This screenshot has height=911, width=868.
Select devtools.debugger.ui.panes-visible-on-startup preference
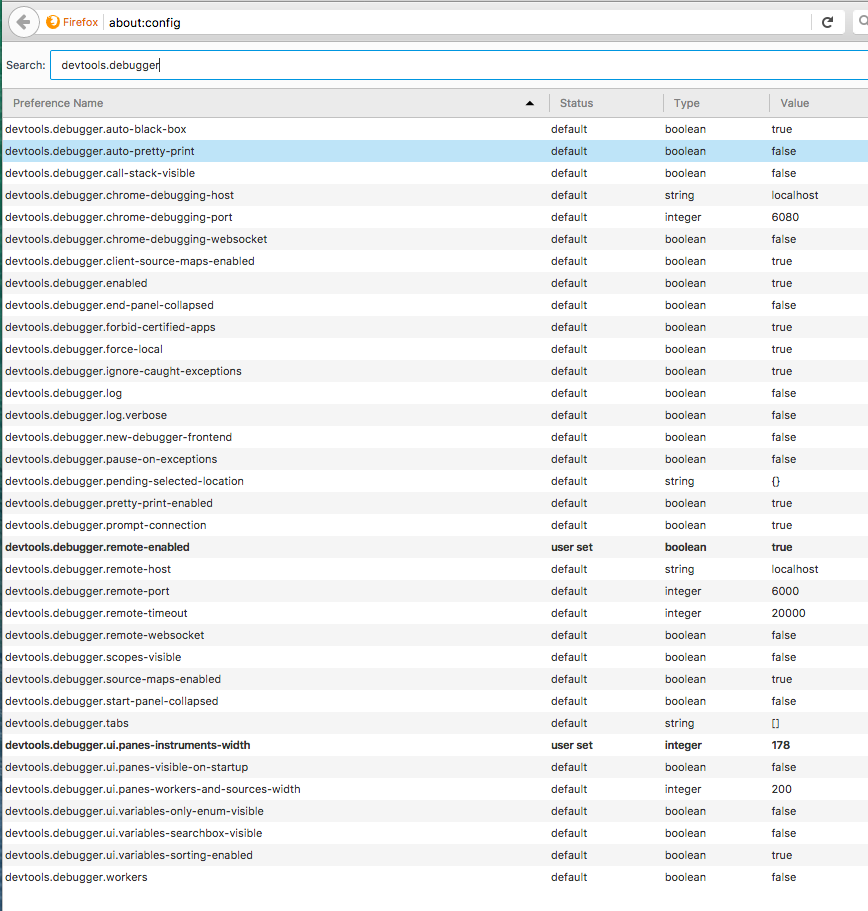435,767
